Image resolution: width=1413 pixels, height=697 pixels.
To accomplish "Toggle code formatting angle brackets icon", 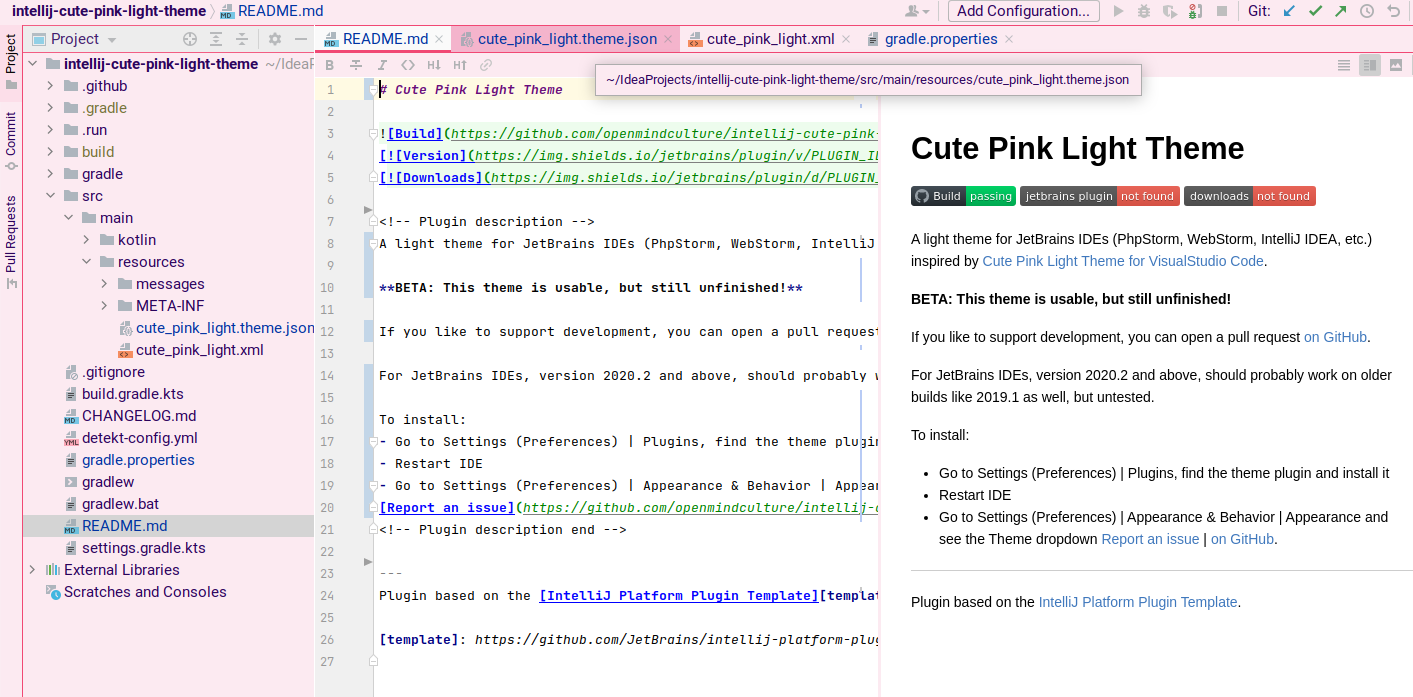I will click(x=408, y=65).
